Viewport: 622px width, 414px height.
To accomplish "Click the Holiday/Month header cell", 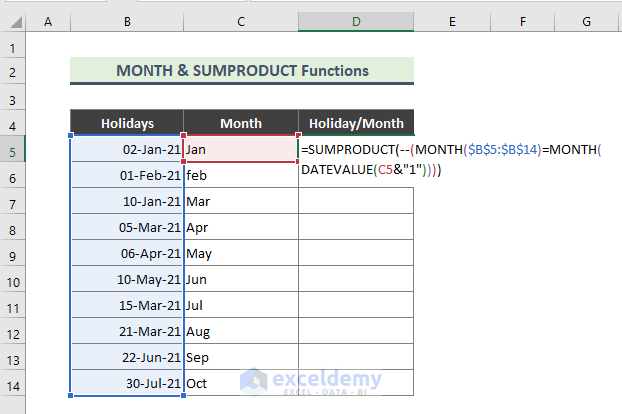I will click(356, 124).
